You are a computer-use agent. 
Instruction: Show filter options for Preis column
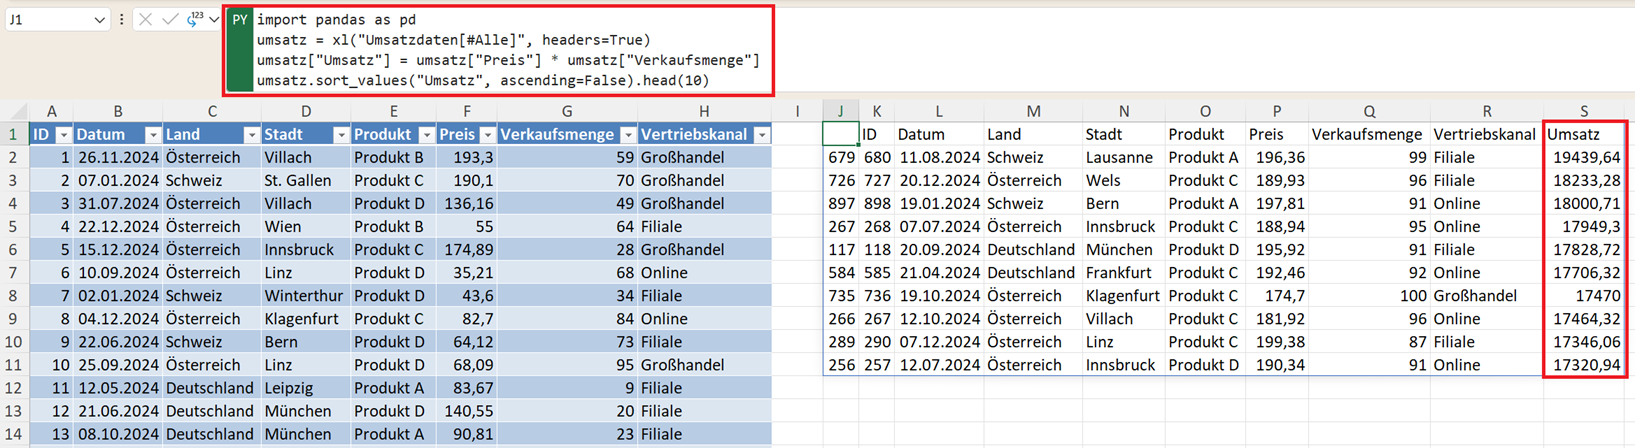(x=487, y=135)
